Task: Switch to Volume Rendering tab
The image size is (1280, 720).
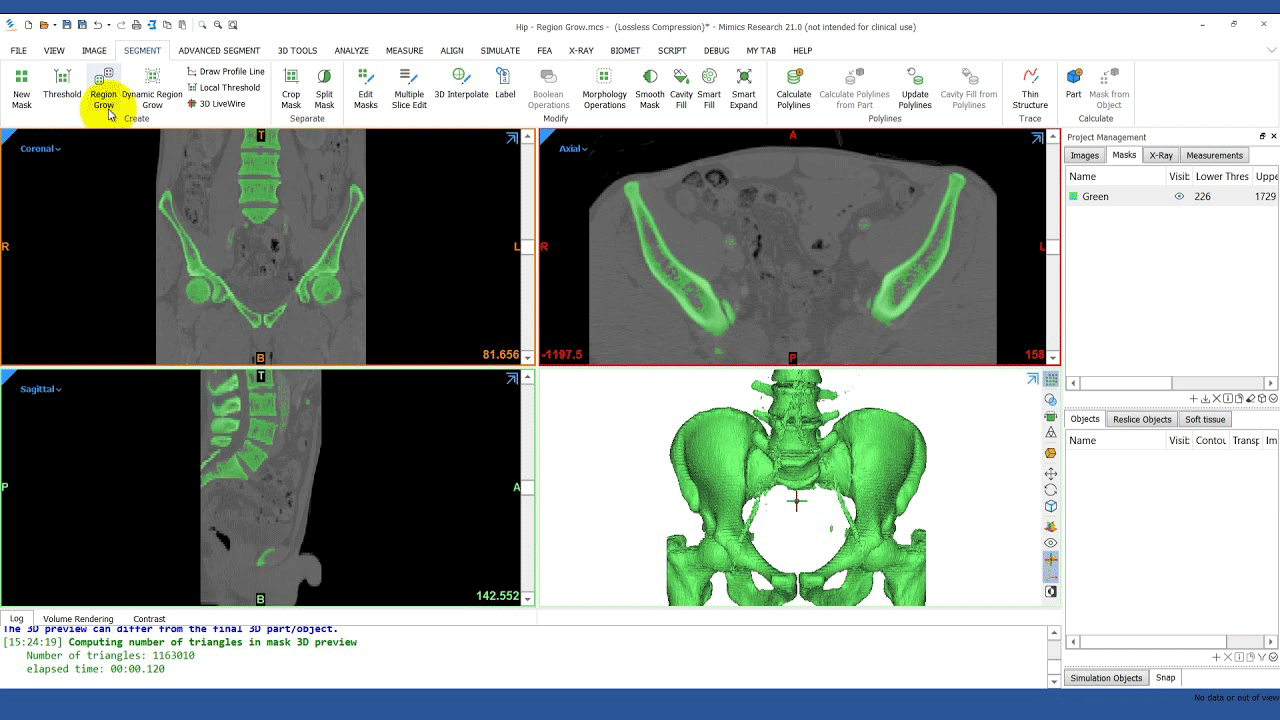Action: [78, 619]
